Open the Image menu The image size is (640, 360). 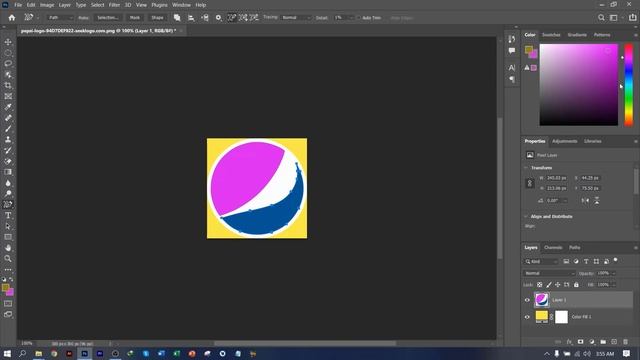47,5
